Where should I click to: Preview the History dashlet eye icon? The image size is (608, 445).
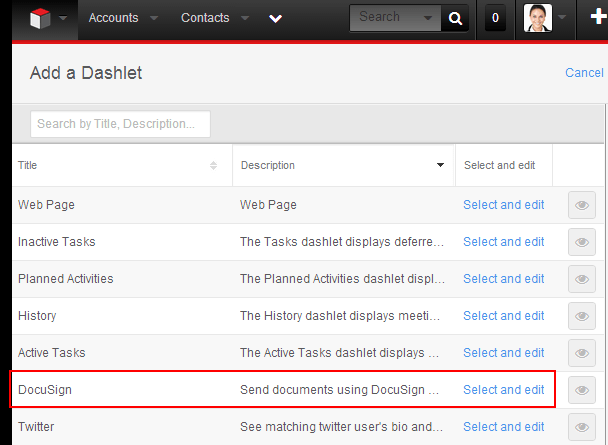[x=582, y=316]
